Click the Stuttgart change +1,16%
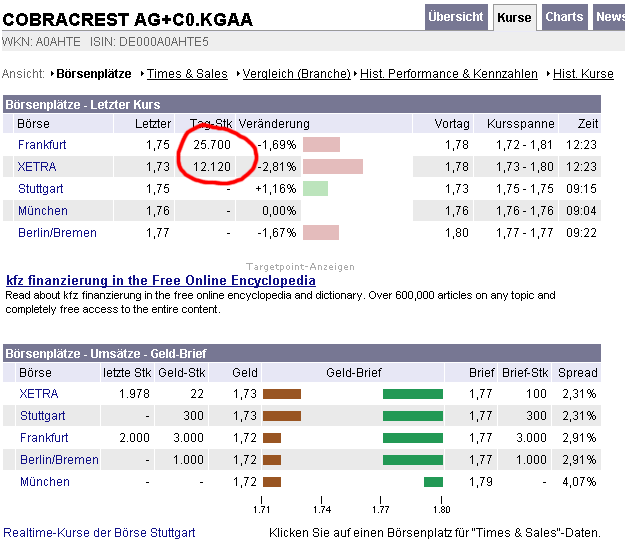The image size is (625, 550). point(276,189)
